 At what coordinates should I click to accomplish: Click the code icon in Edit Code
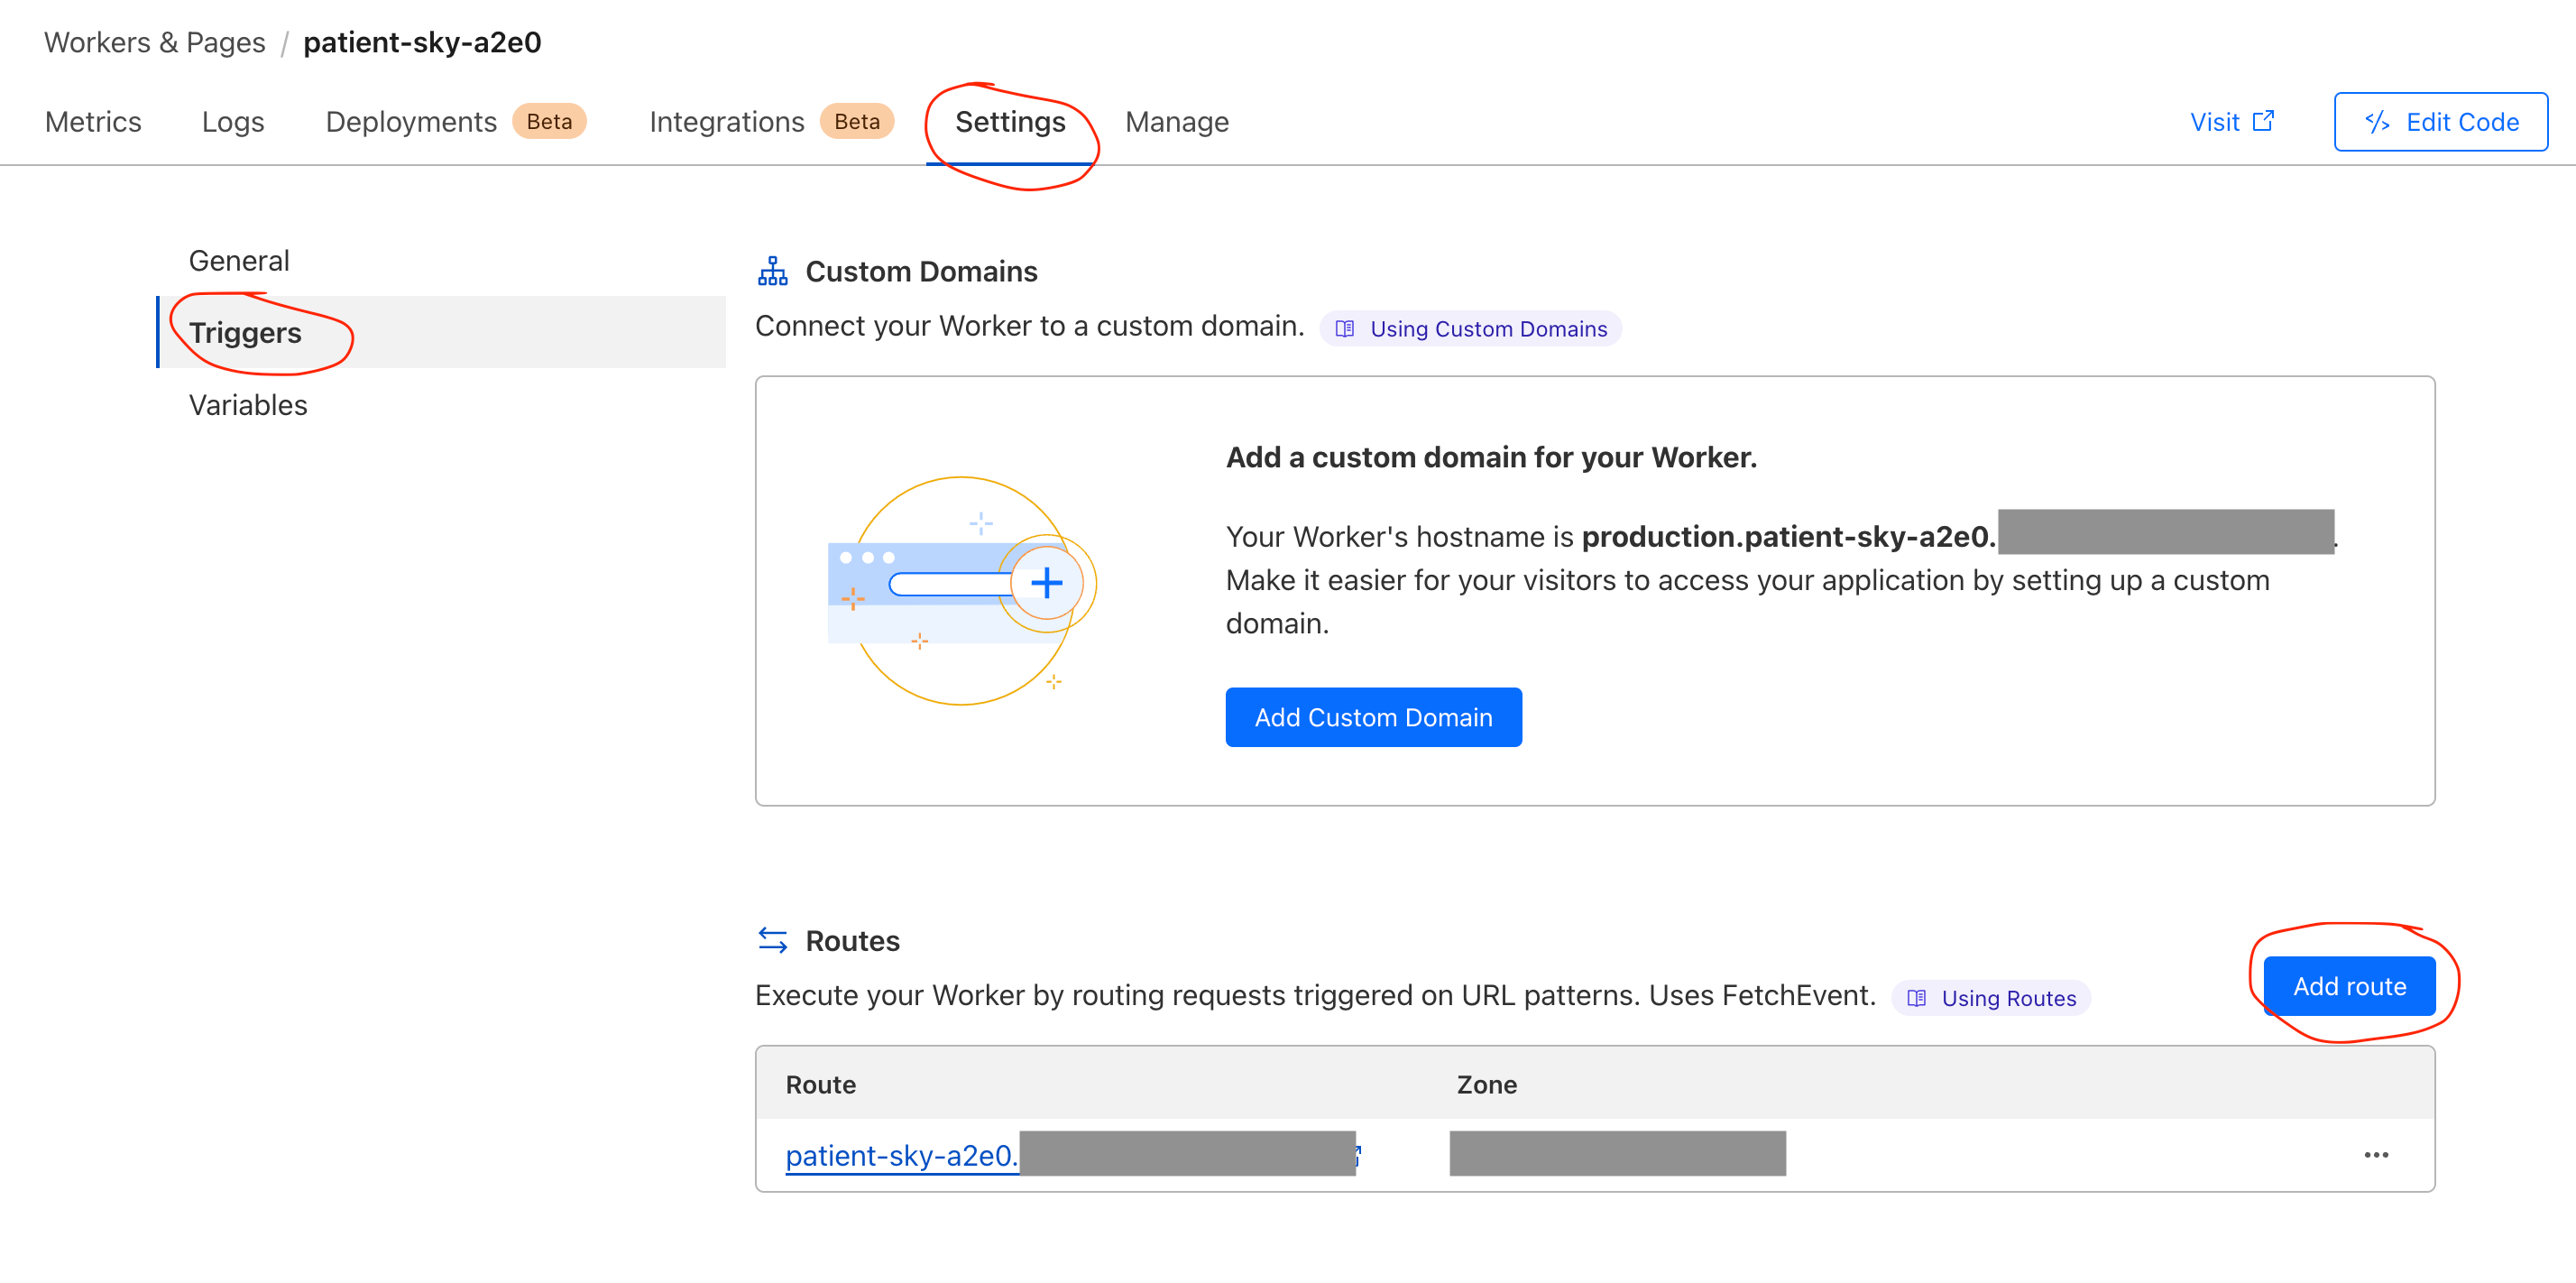(x=2377, y=122)
